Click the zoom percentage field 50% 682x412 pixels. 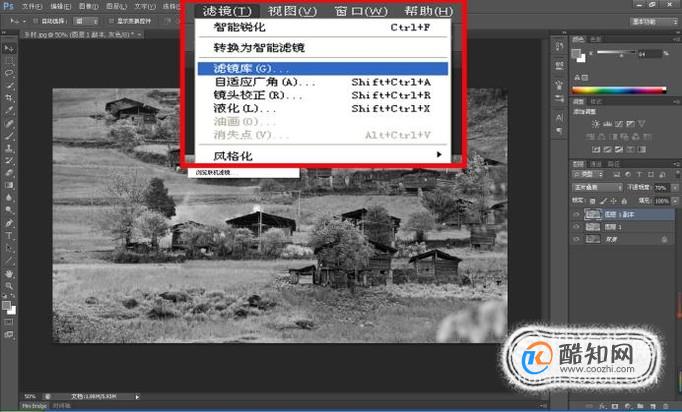click(30, 396)
